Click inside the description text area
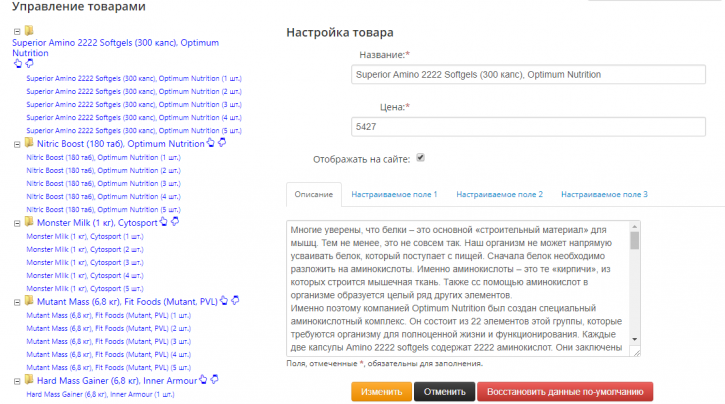Screen dimensions: 725x404 click(x=458, y=288)
